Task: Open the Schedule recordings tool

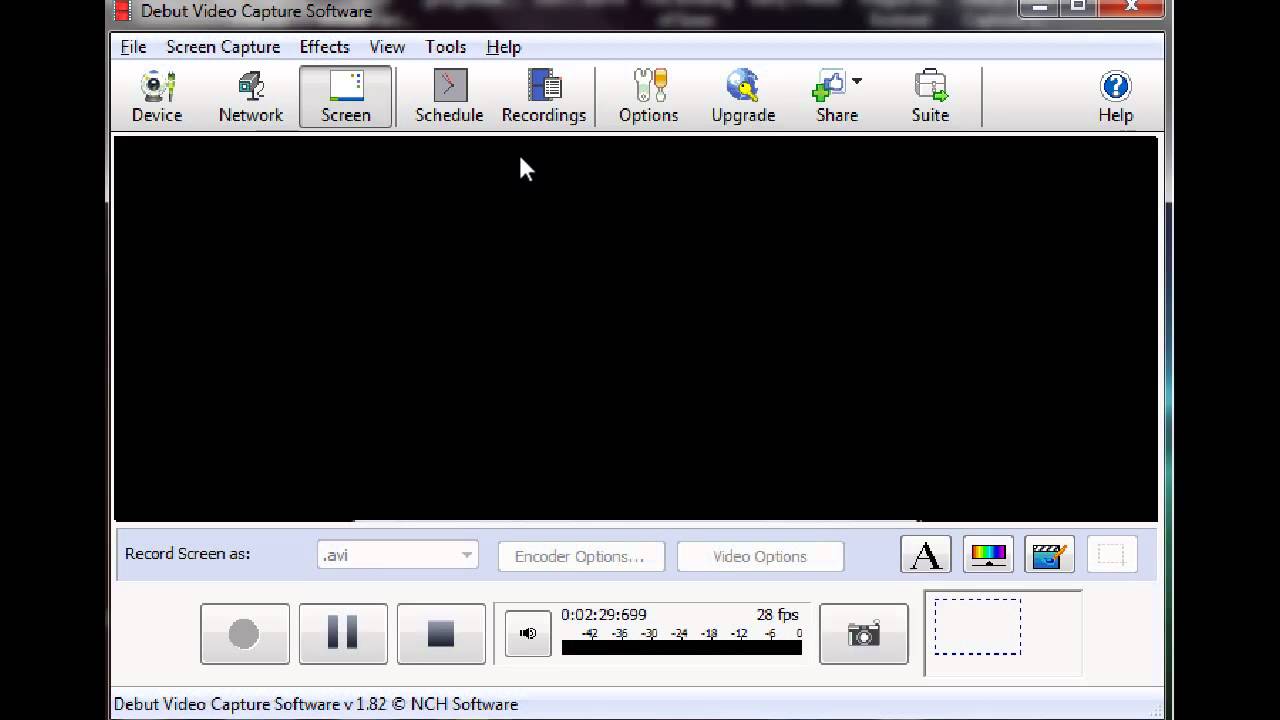Action: pos(449,97)
